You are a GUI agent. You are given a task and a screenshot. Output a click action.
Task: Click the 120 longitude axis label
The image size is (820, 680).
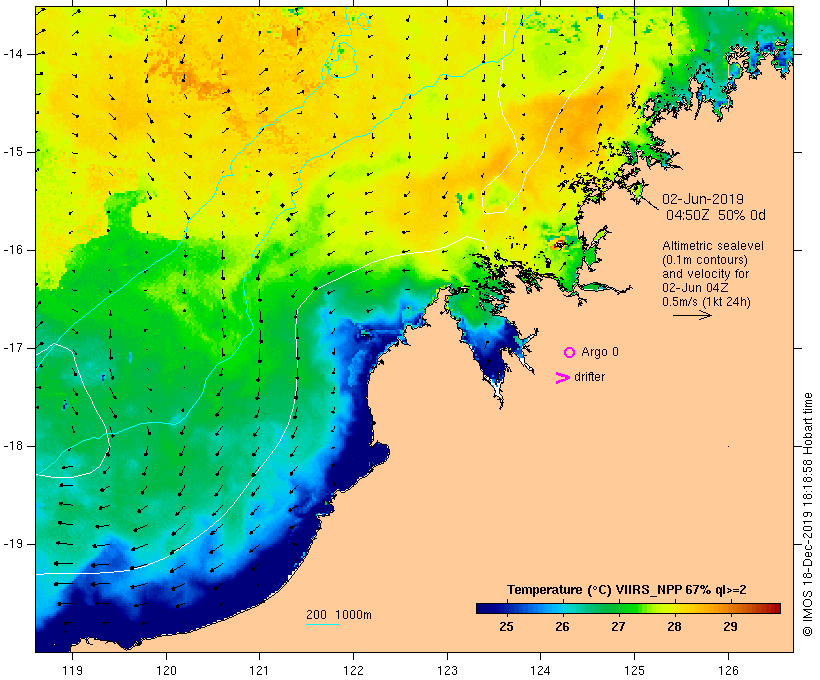(166, 670)
